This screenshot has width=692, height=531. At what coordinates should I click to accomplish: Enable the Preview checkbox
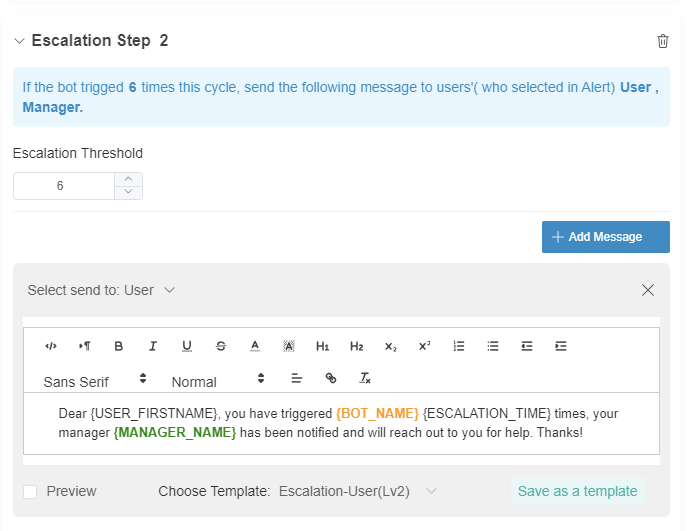30,491
